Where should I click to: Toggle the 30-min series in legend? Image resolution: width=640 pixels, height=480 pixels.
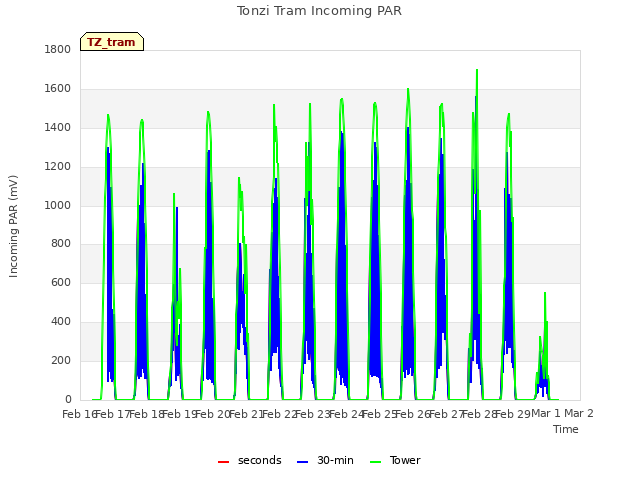[x=325, y=460]
